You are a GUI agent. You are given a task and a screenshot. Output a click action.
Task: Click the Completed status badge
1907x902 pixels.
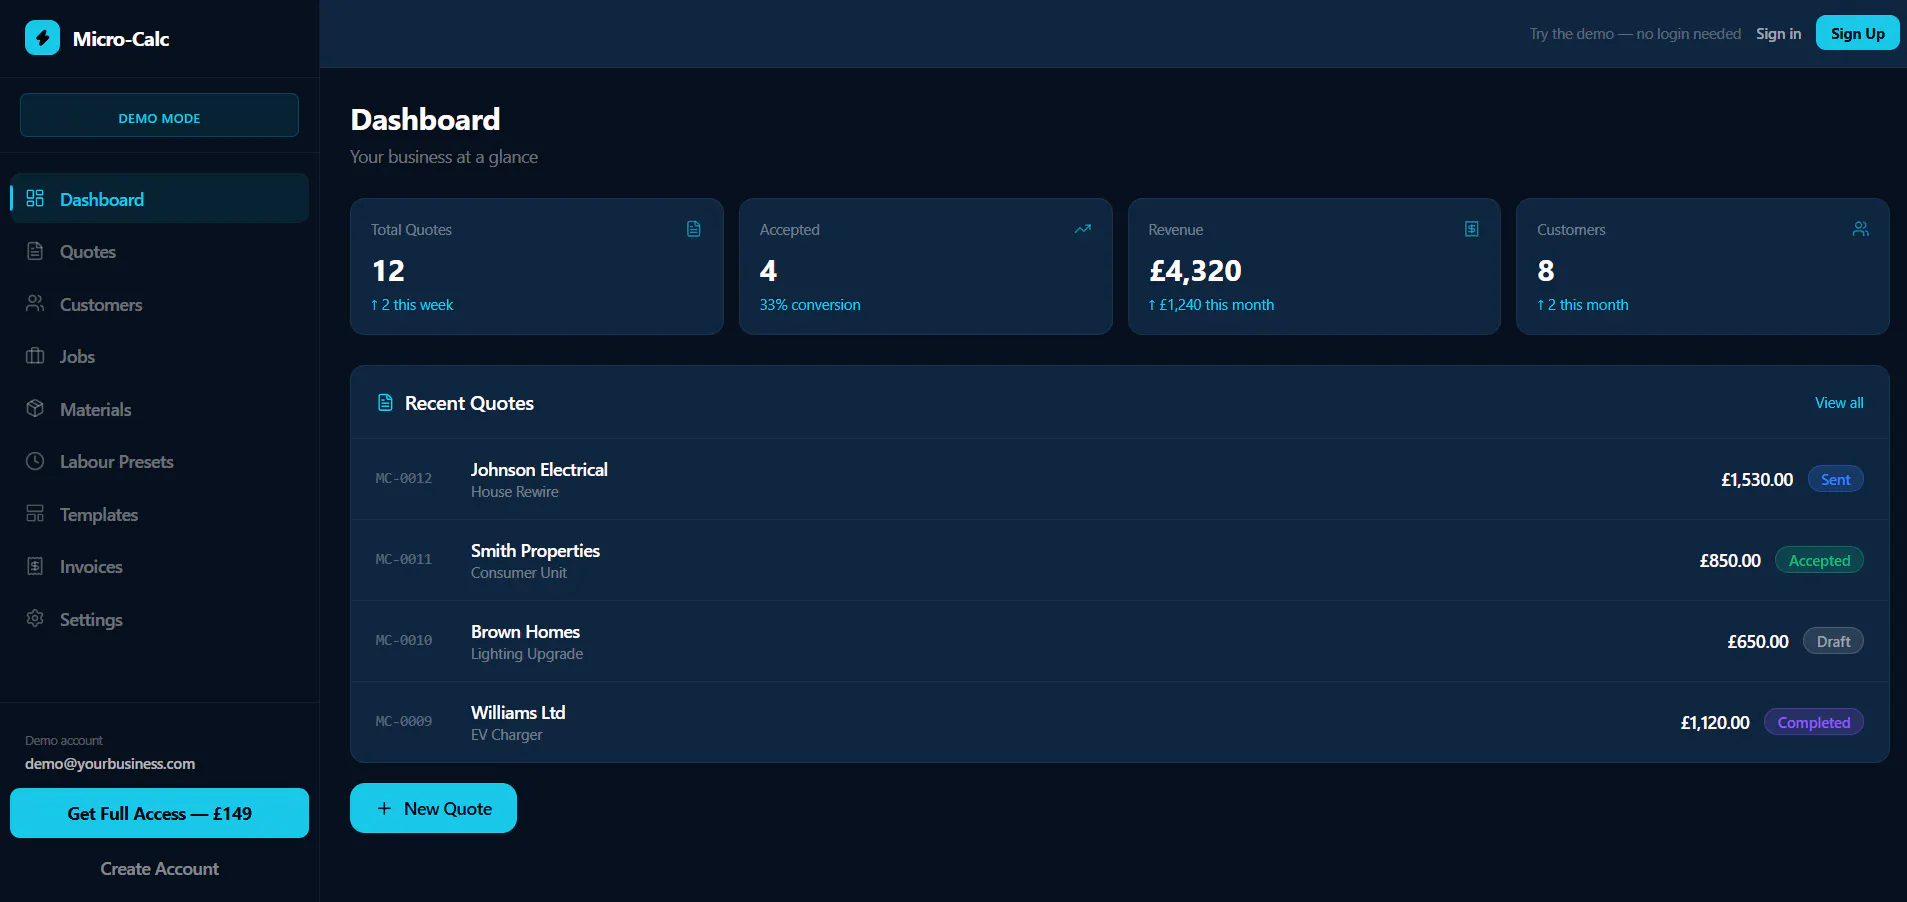pyautogui.click(x=1813, y=722)
